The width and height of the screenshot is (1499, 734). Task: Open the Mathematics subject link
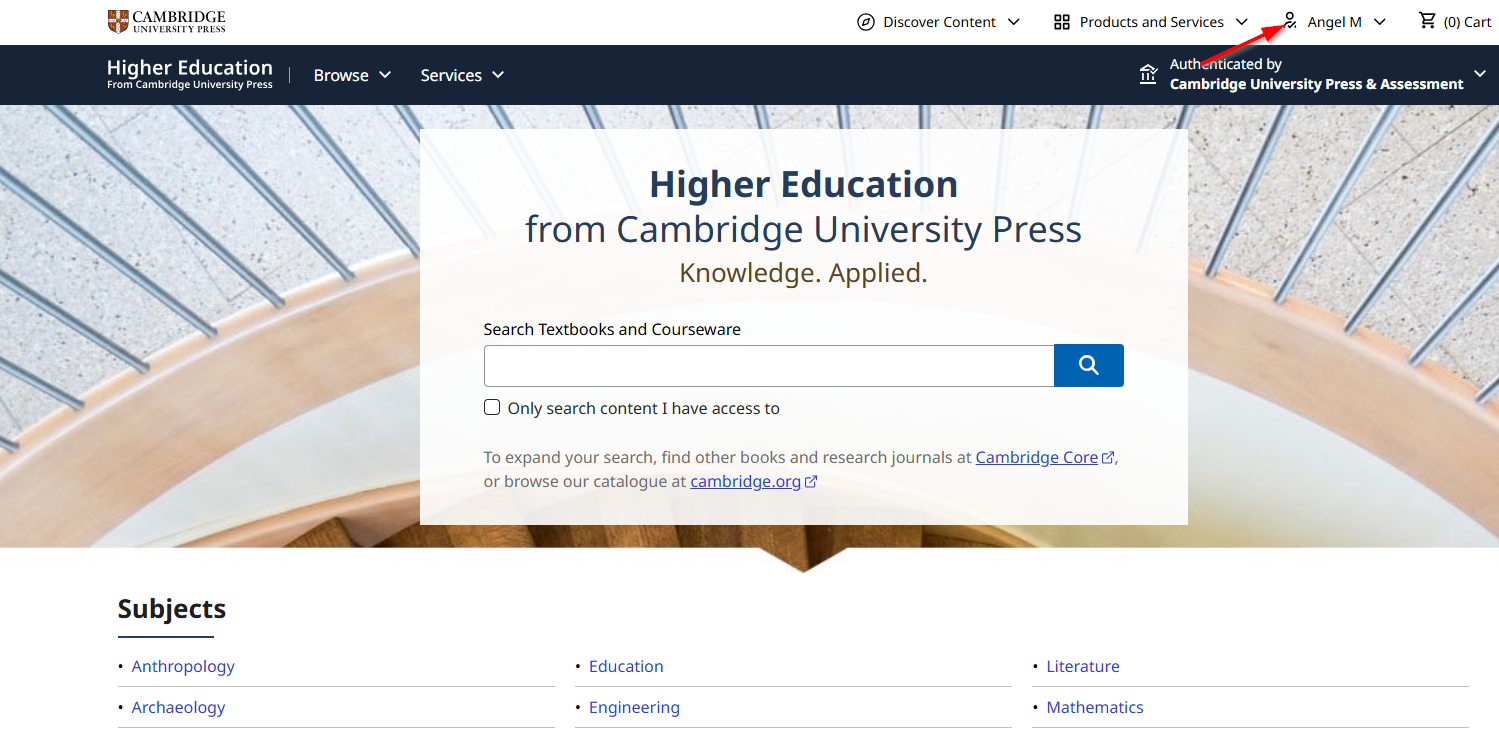pos(1095,707)
